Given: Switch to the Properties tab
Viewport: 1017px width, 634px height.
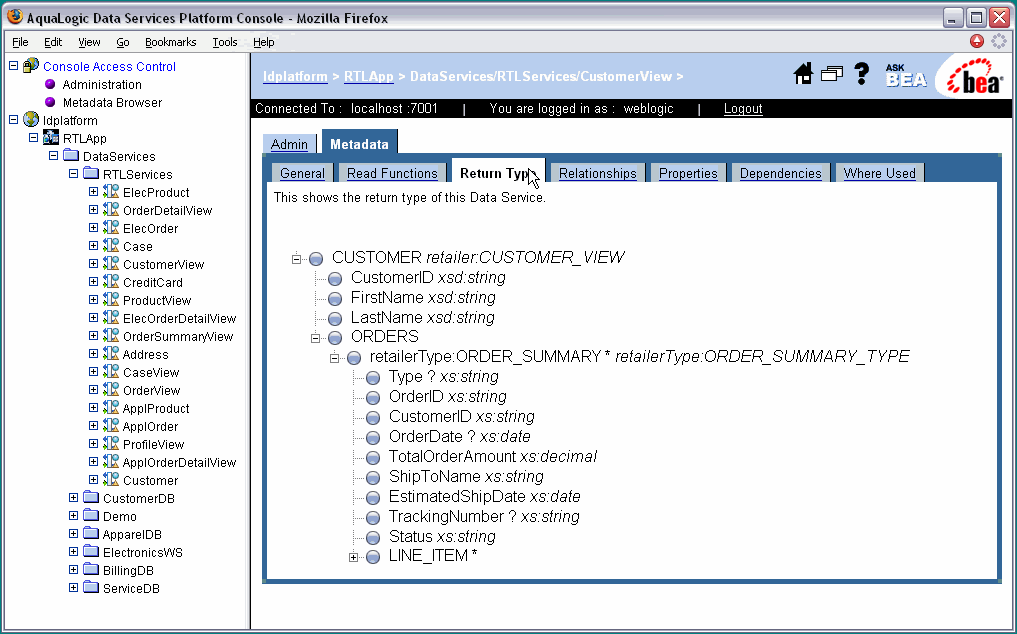Looking at the screenshot, I should (x=688, y=173).
